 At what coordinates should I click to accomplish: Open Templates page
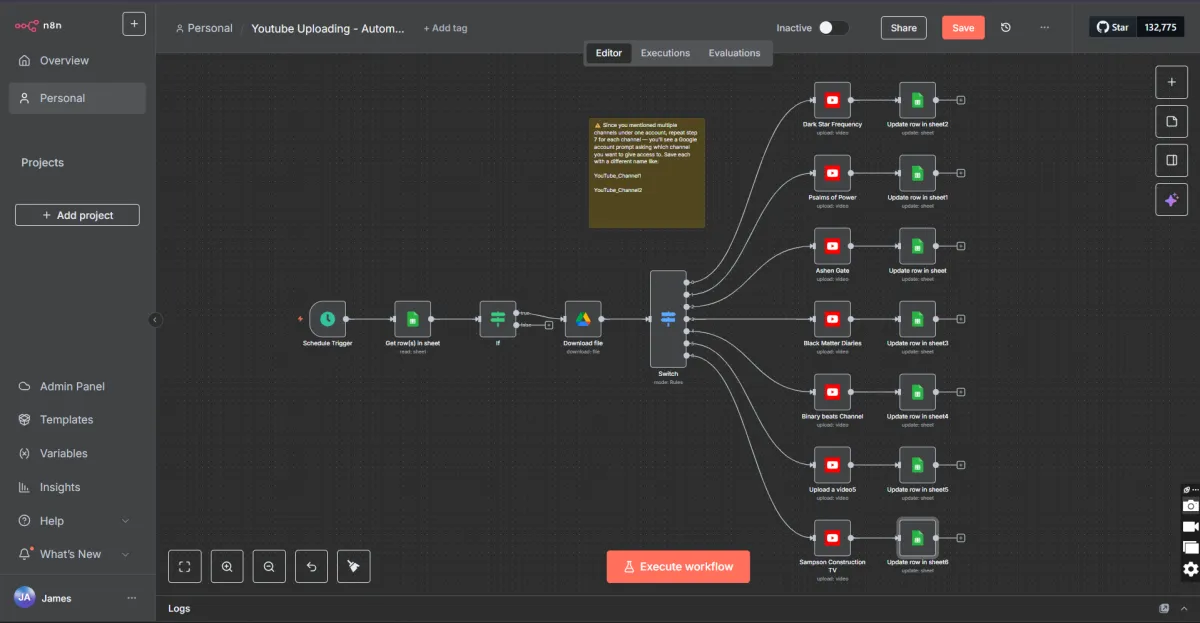point(77,420)
